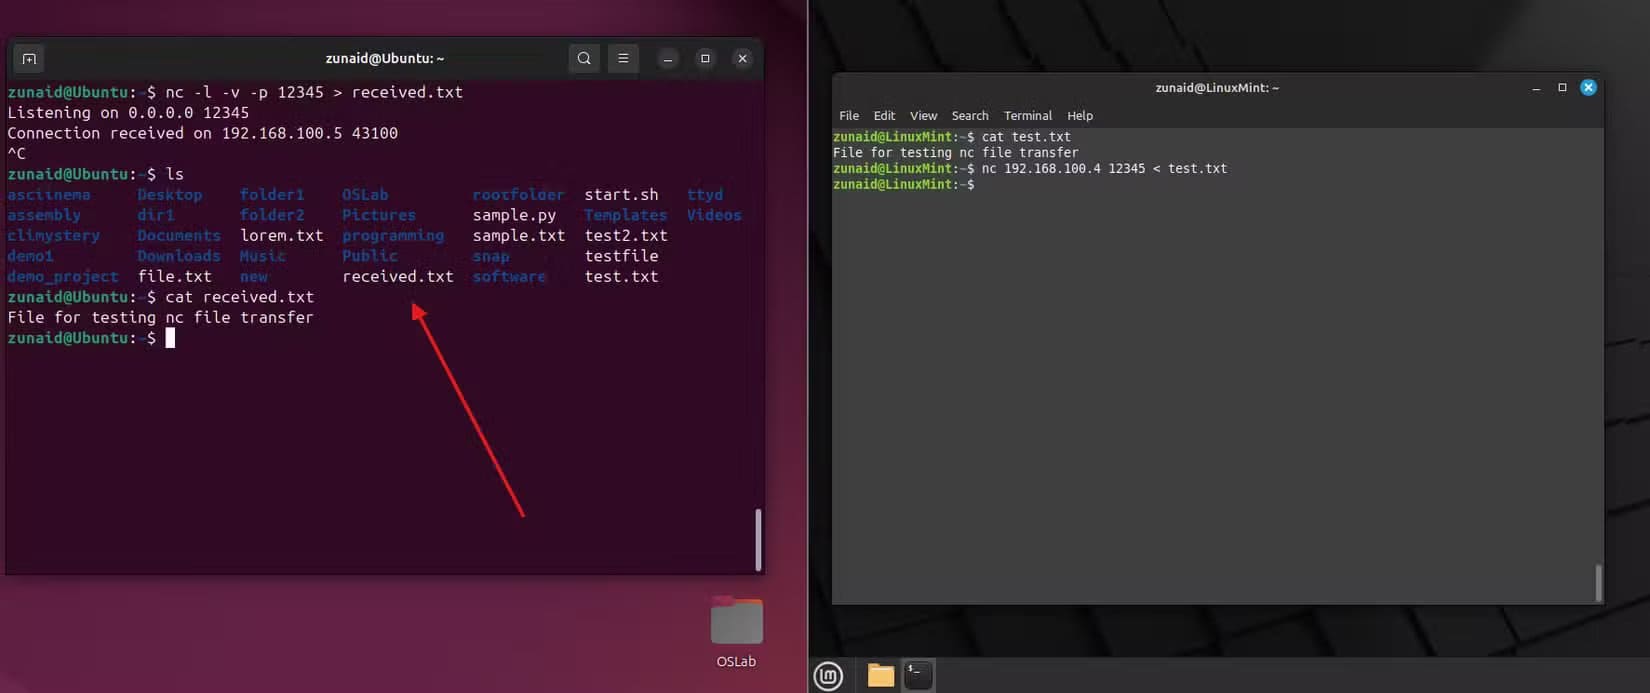Open Help menu in LinuxMint terminal

click(x=1080, y=116)
